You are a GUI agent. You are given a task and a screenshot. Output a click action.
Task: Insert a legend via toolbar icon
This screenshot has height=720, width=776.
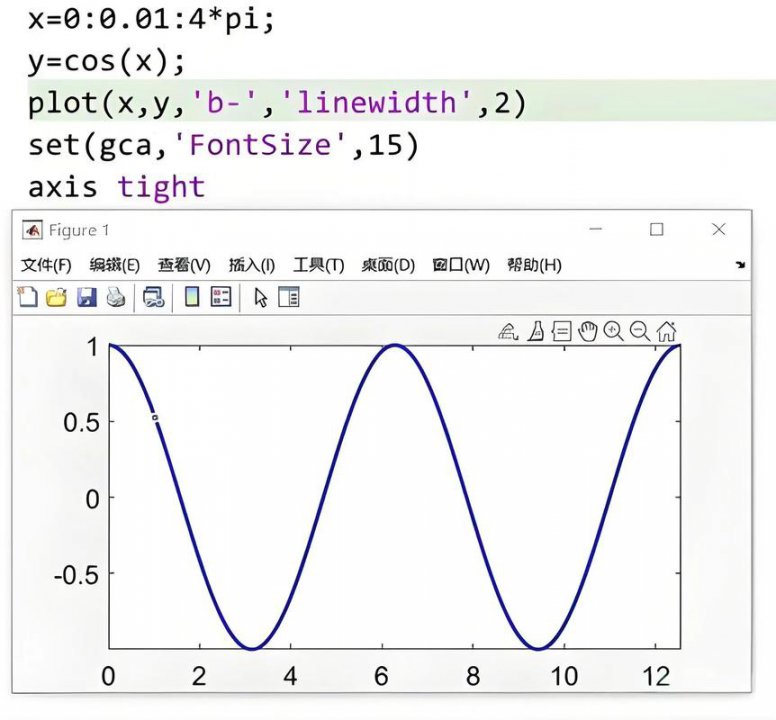pyautogui.click(x=221, y=297)
